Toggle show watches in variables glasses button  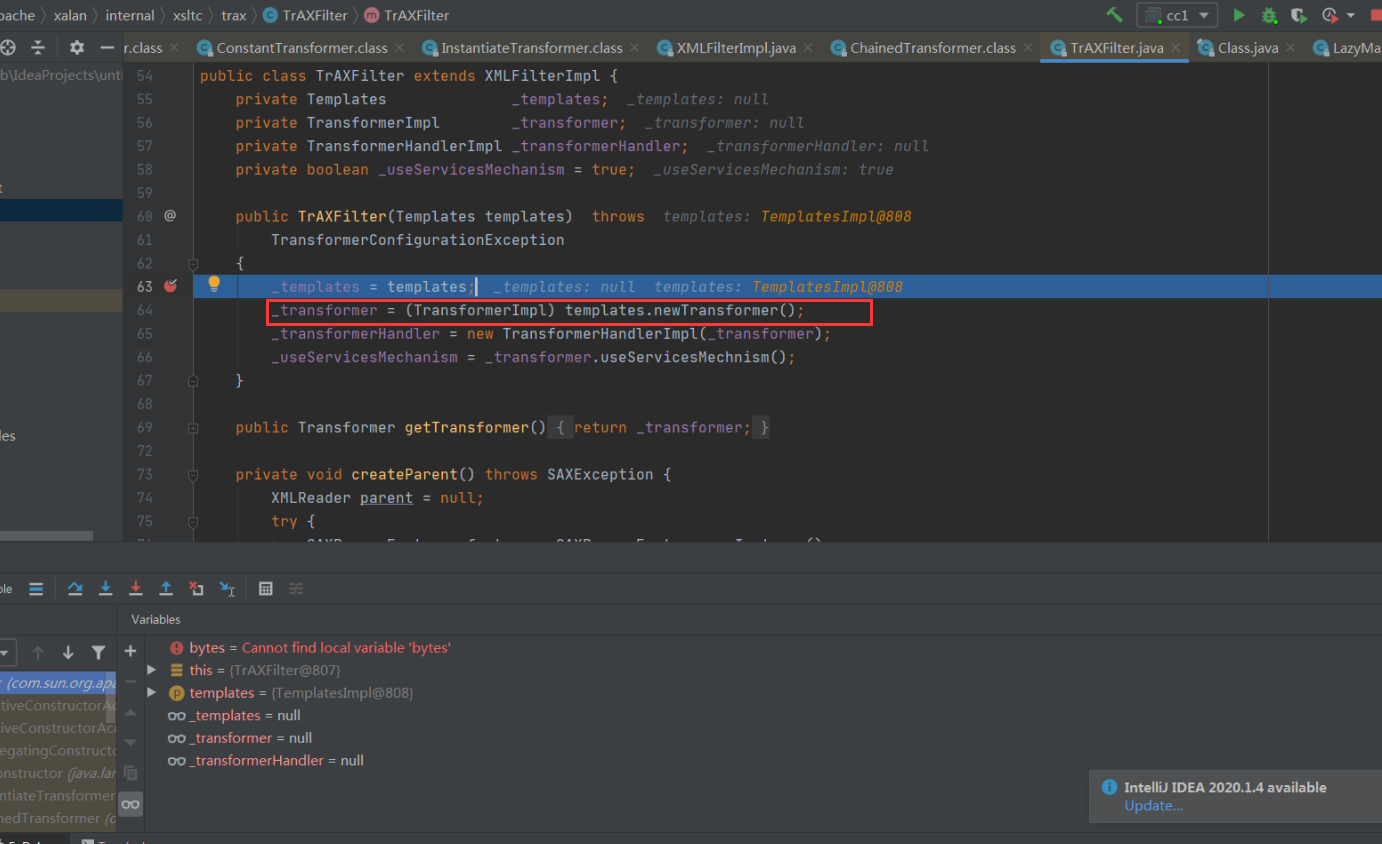click(130, 804)
